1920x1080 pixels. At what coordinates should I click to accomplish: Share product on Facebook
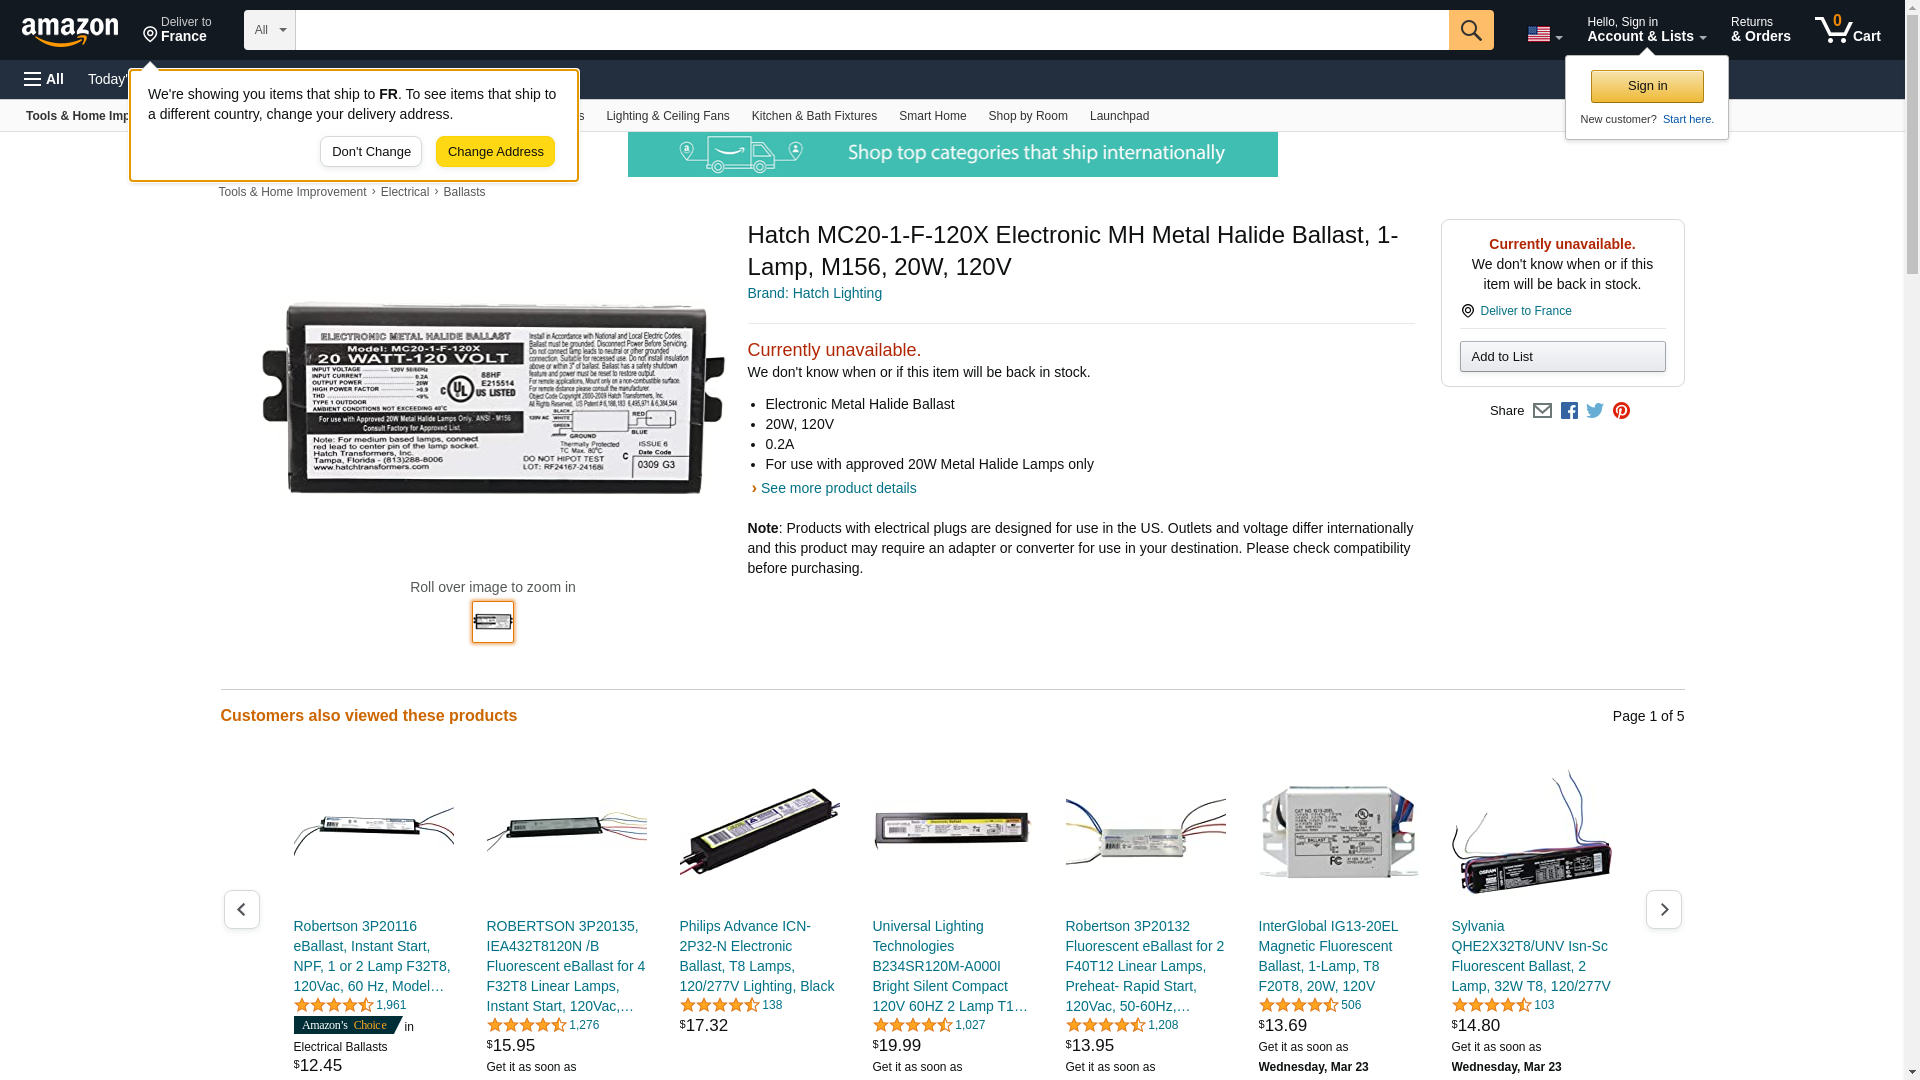[1569, 411]
